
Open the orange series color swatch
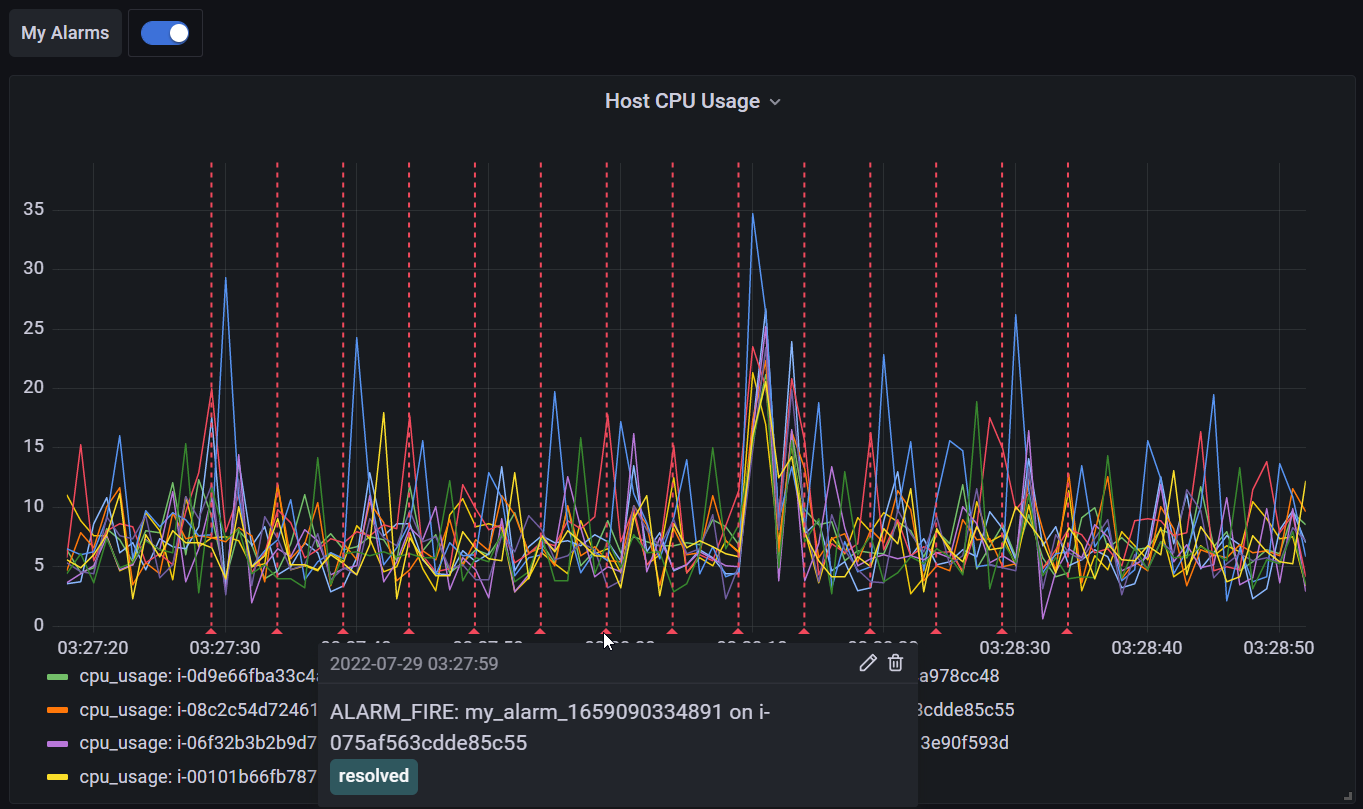click(58, 711)
